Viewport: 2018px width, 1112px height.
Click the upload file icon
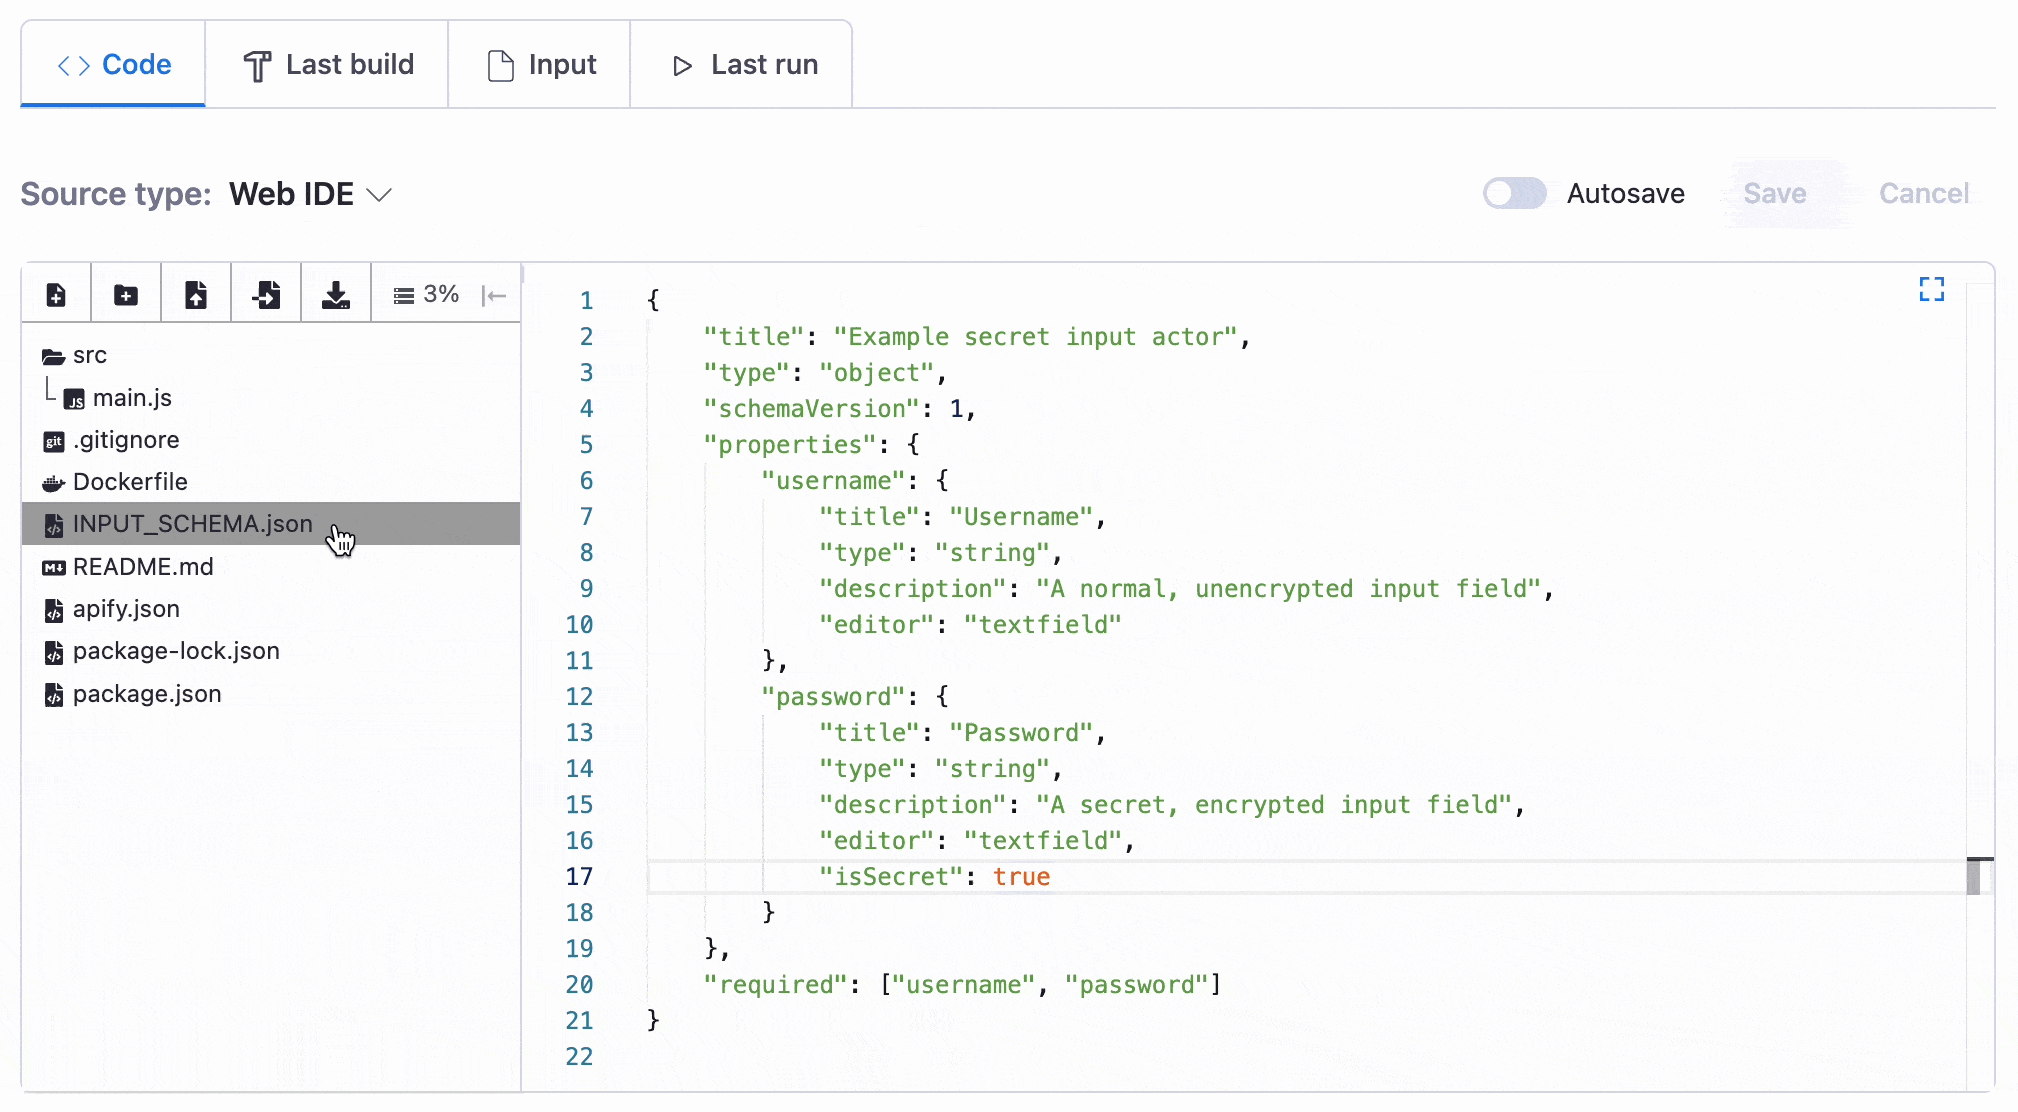[x=196, y=295]
